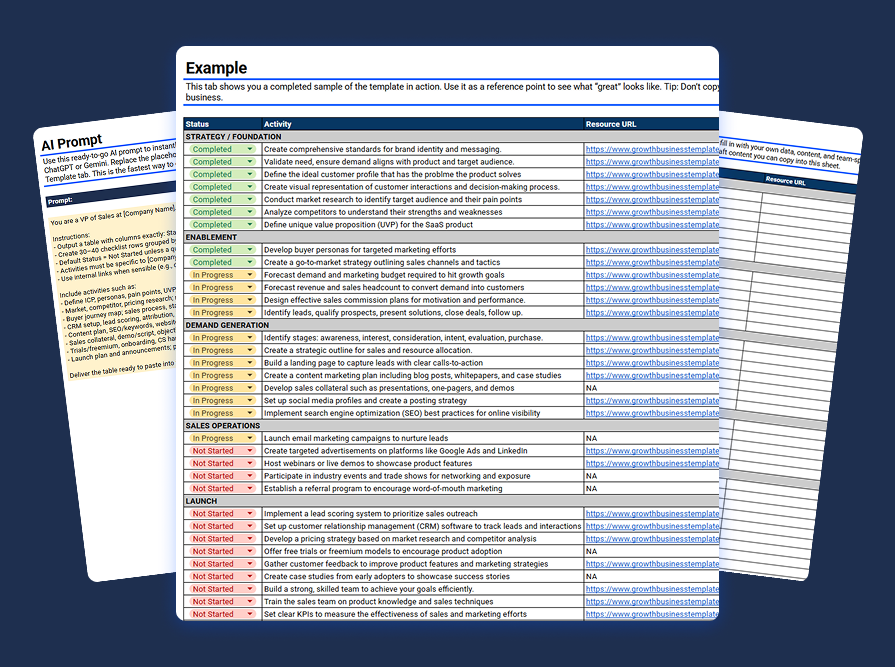
Task: Select cell 'Define unique value proposition (UVP)'
Action: tap(423, 224)
